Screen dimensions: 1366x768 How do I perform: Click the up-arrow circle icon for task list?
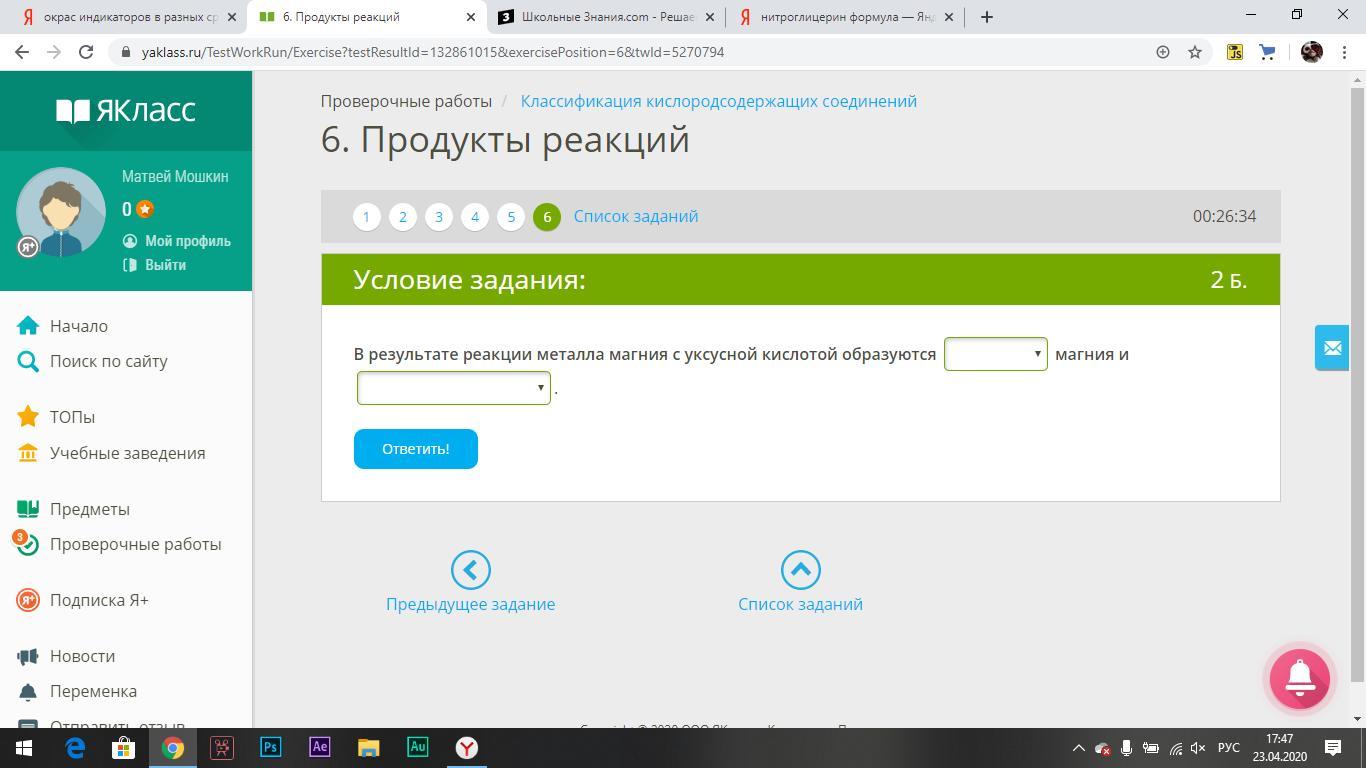coord(800,570)
